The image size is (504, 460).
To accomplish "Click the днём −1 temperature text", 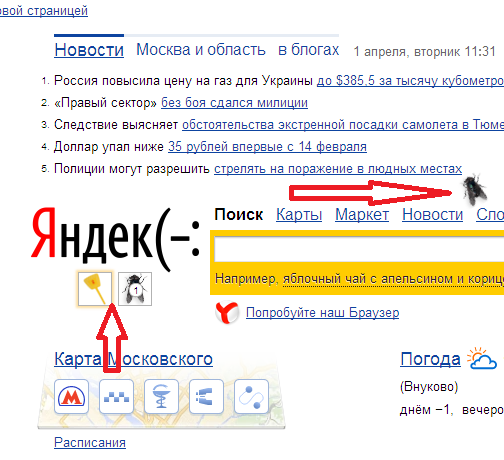I will [x=427, y=410].
